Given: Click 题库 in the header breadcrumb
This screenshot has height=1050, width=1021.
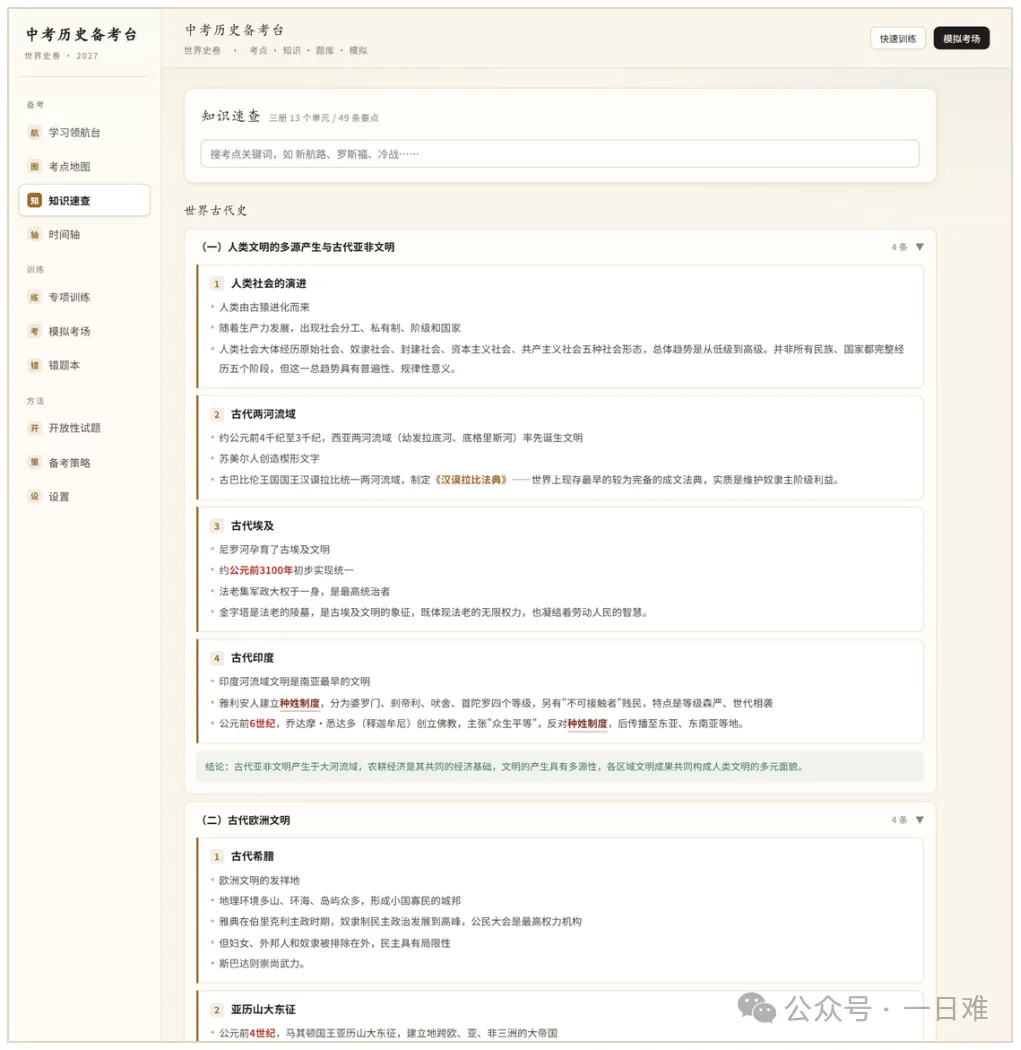Looking at the screenshot, I should (x=325, y=50).
